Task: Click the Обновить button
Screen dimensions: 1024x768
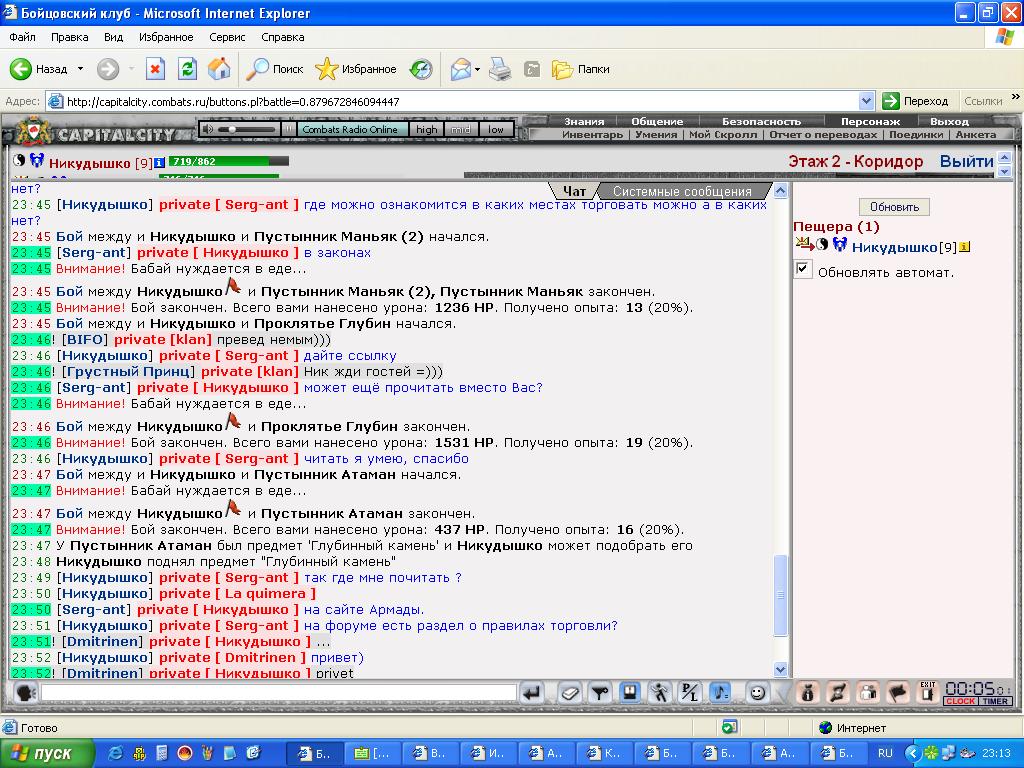Action: 894,207
